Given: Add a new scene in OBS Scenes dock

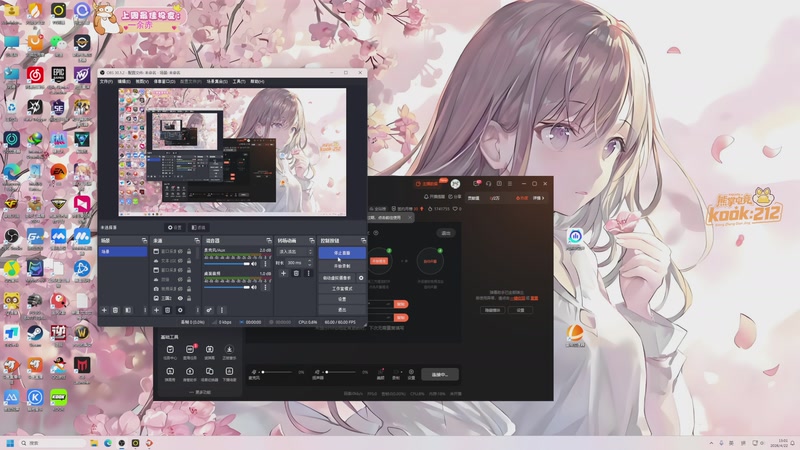Looking at the screenshot, I should pos(104,310).
